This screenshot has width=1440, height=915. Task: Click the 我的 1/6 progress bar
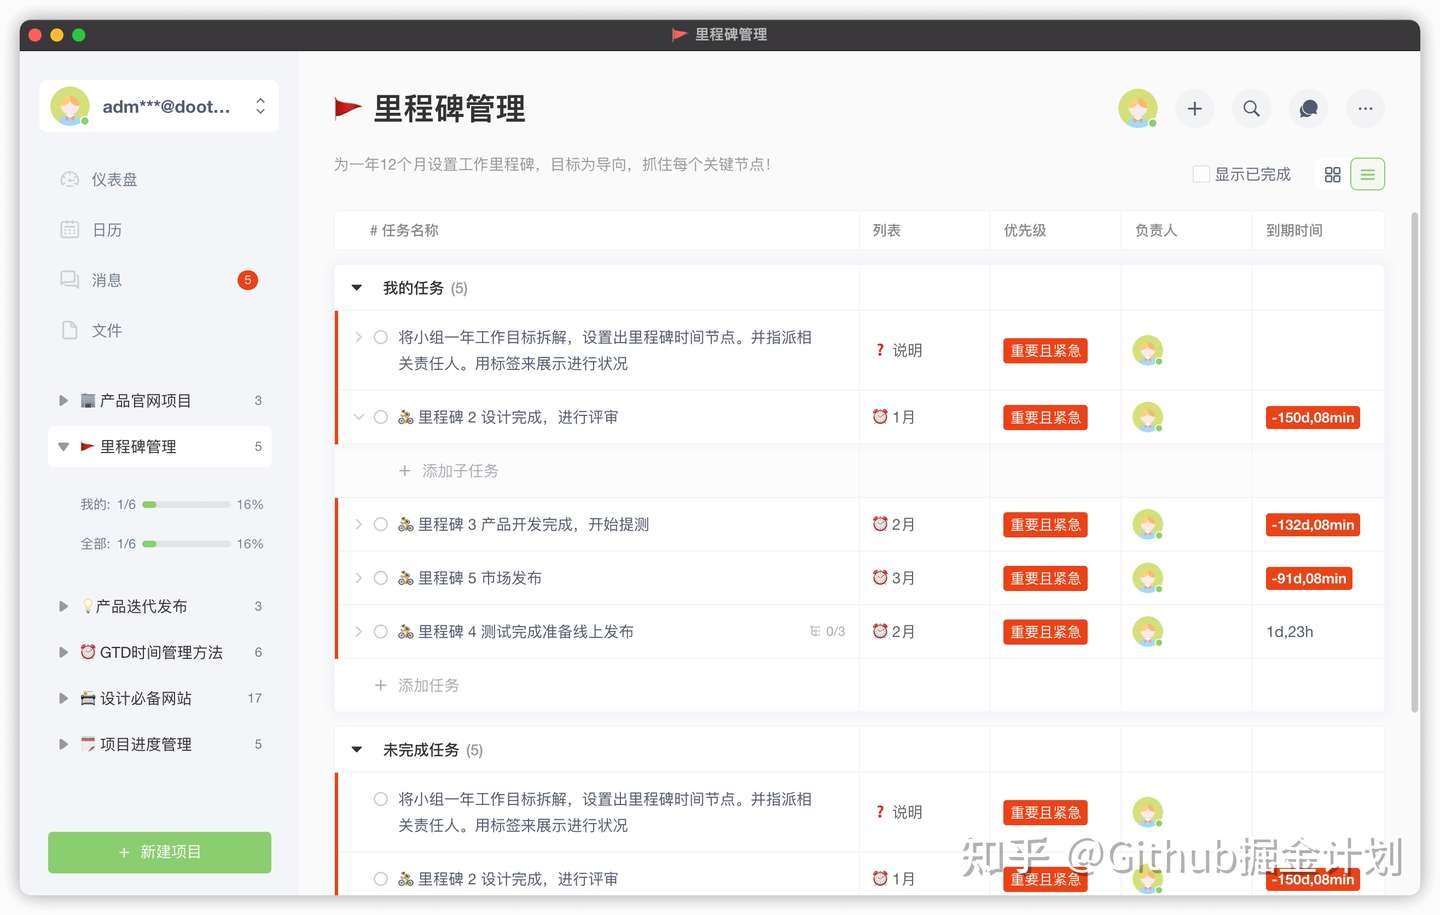[x=186, y=505]
